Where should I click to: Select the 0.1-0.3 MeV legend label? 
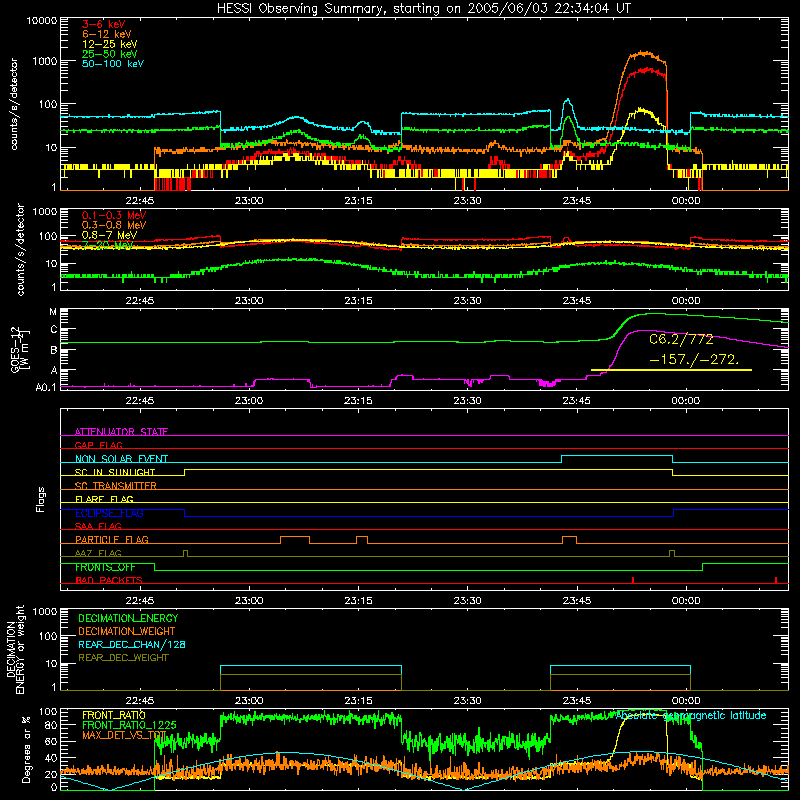(x=114, y=215)
